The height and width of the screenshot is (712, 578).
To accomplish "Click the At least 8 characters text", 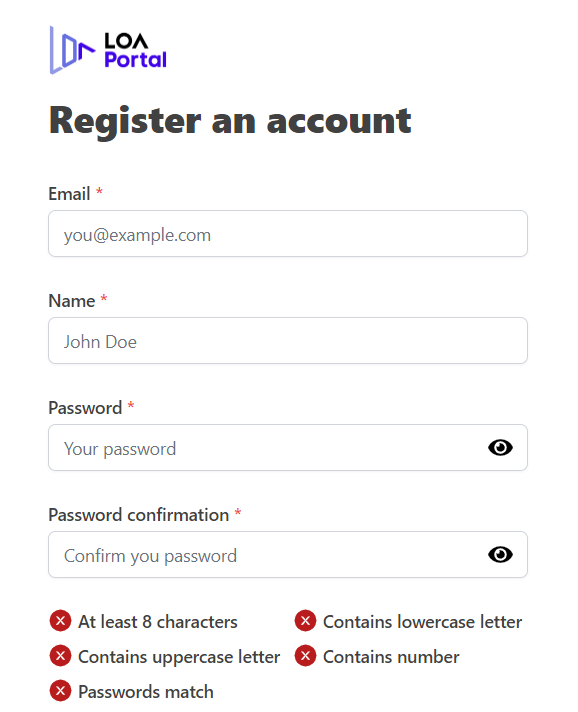I will (x=158, y=622).
